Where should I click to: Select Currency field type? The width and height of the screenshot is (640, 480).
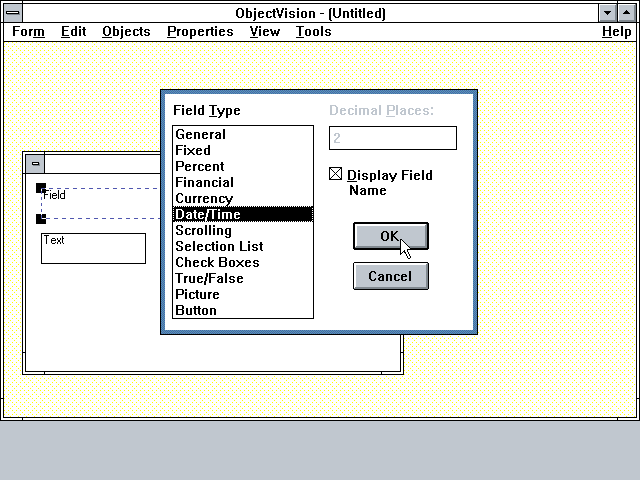tap(243, 198)
